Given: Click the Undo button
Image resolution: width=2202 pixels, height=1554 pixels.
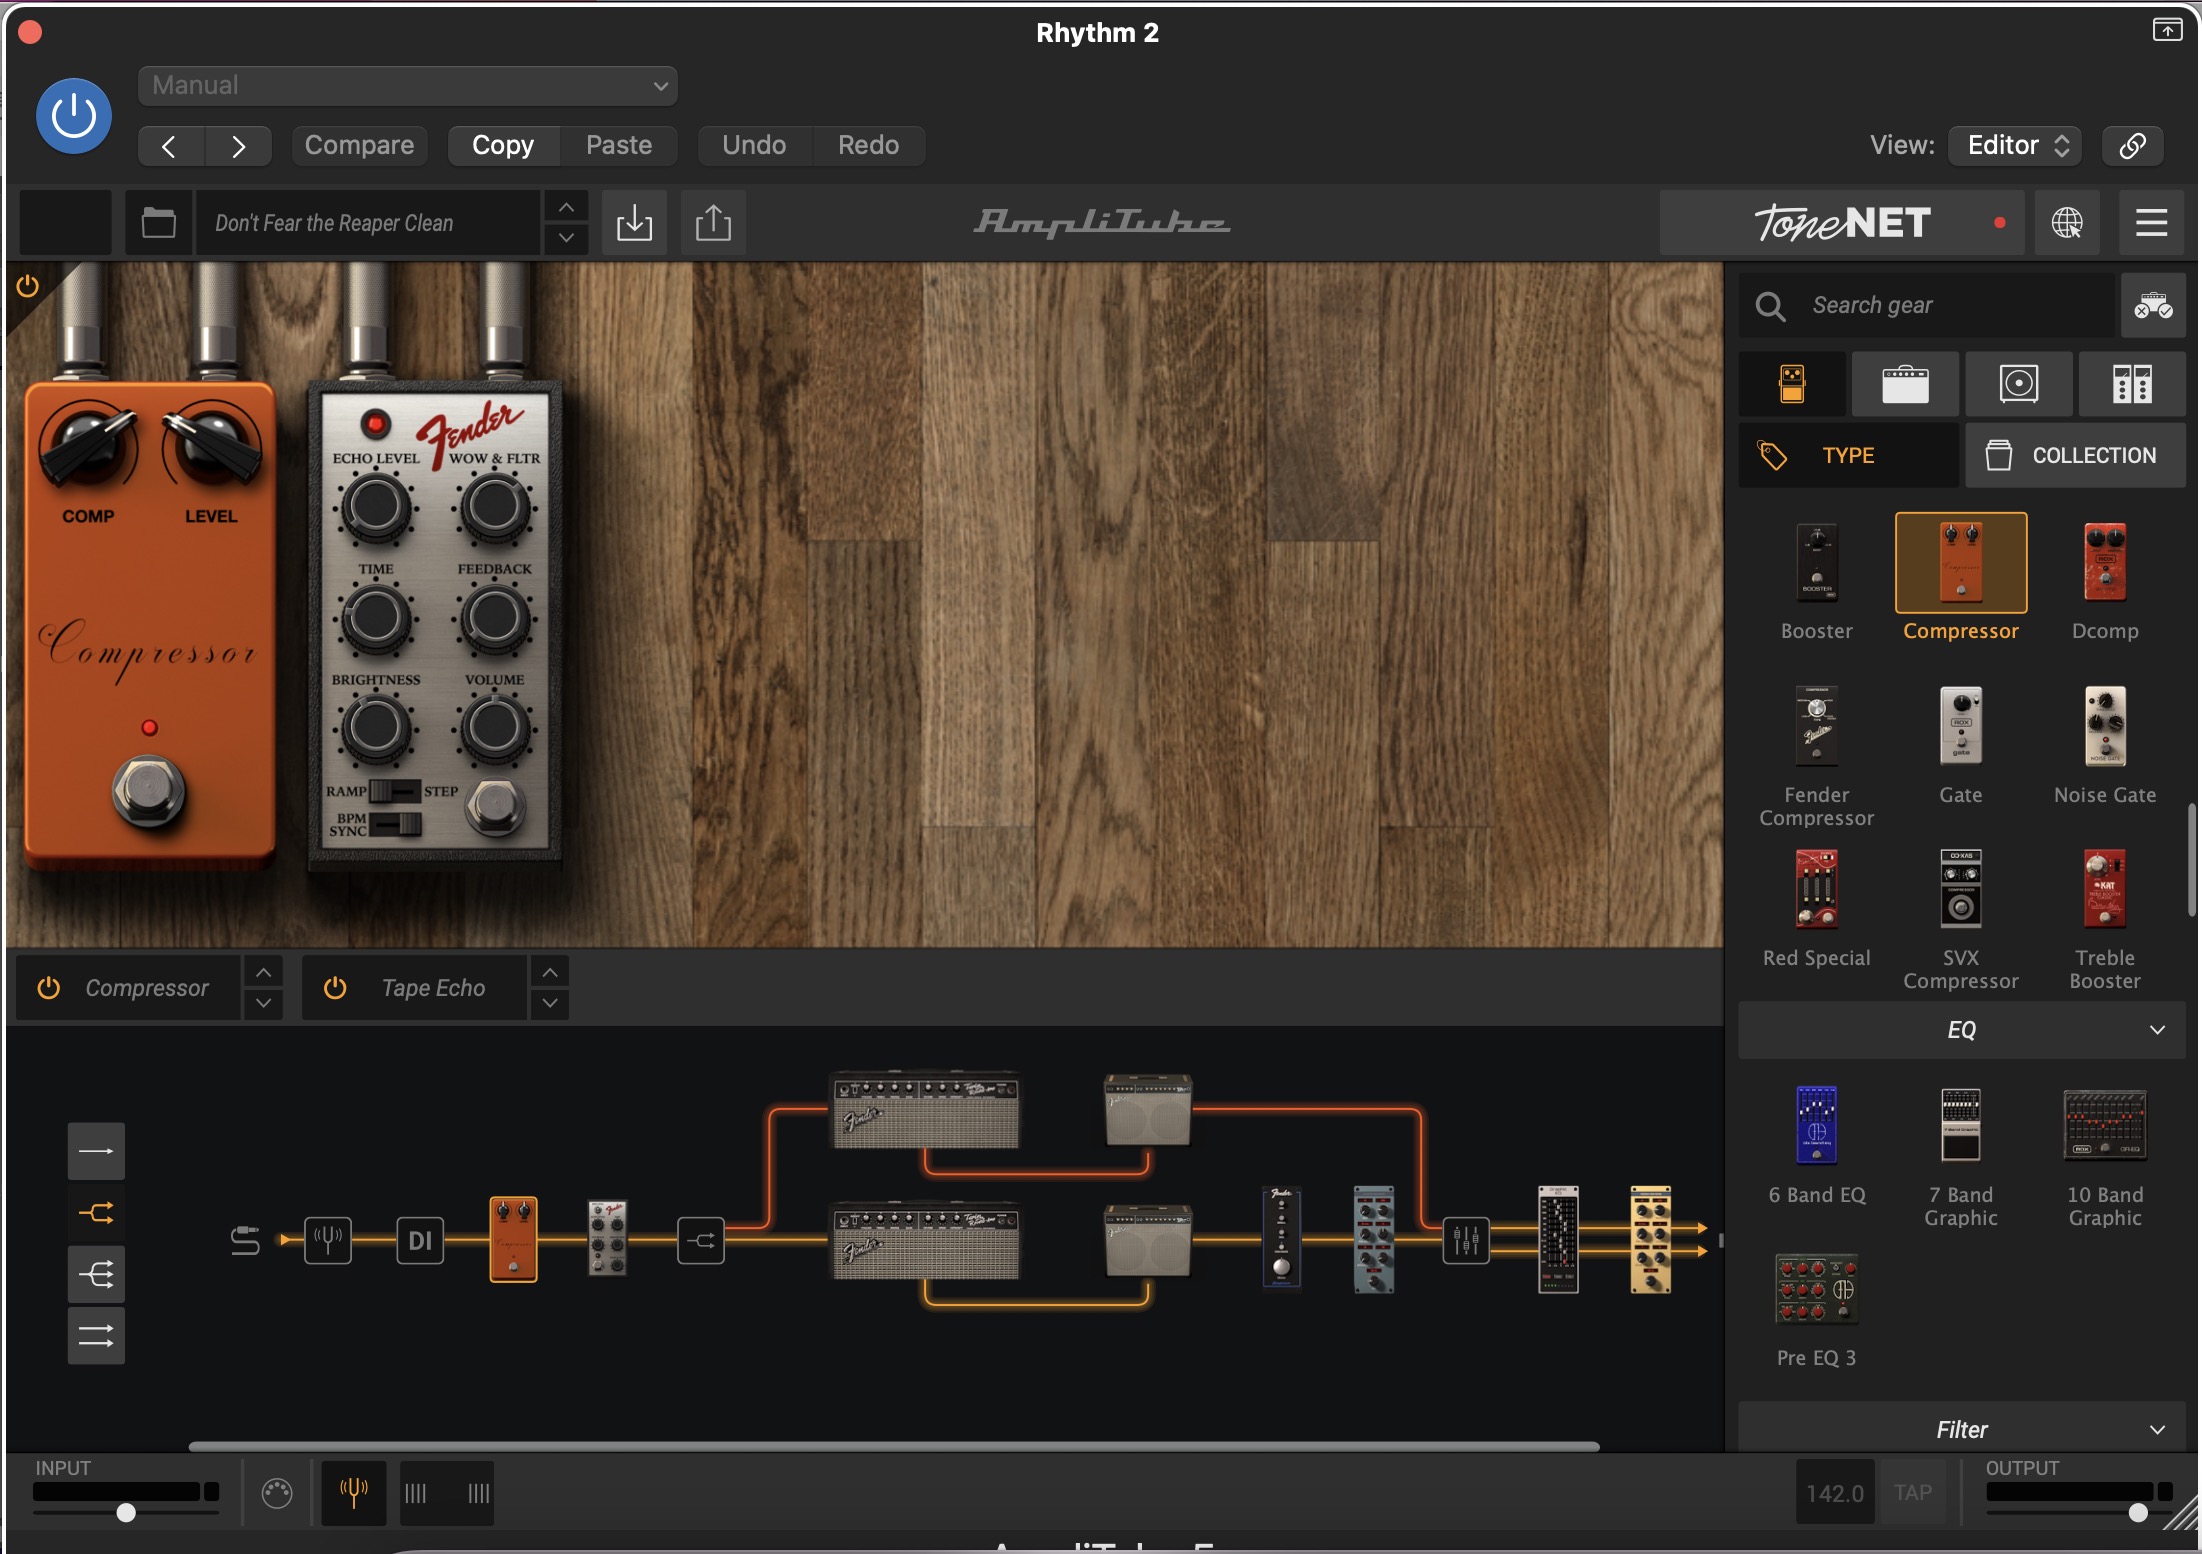Looking at the screenshot, I should (754, 146).
